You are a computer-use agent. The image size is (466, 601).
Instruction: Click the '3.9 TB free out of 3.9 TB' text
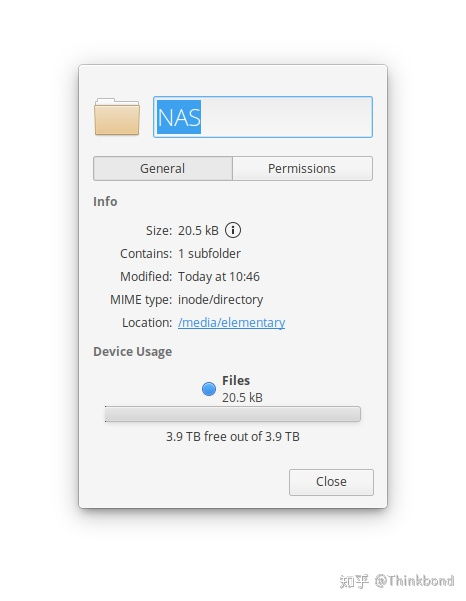click(x=233, y=436)
